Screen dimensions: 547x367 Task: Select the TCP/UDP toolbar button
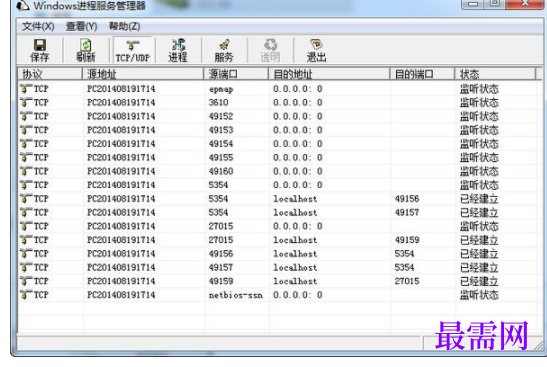point(133,50)
